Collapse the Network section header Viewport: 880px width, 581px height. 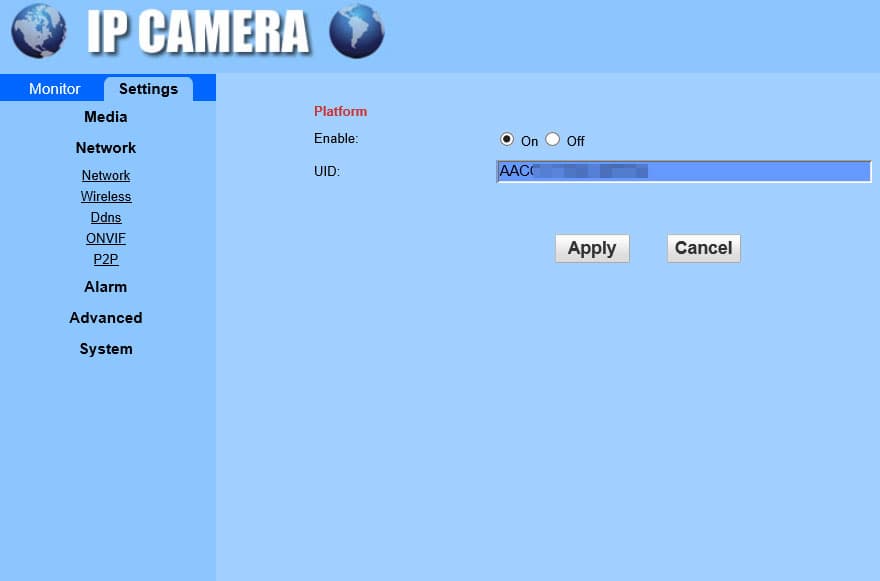coord(106,148)
